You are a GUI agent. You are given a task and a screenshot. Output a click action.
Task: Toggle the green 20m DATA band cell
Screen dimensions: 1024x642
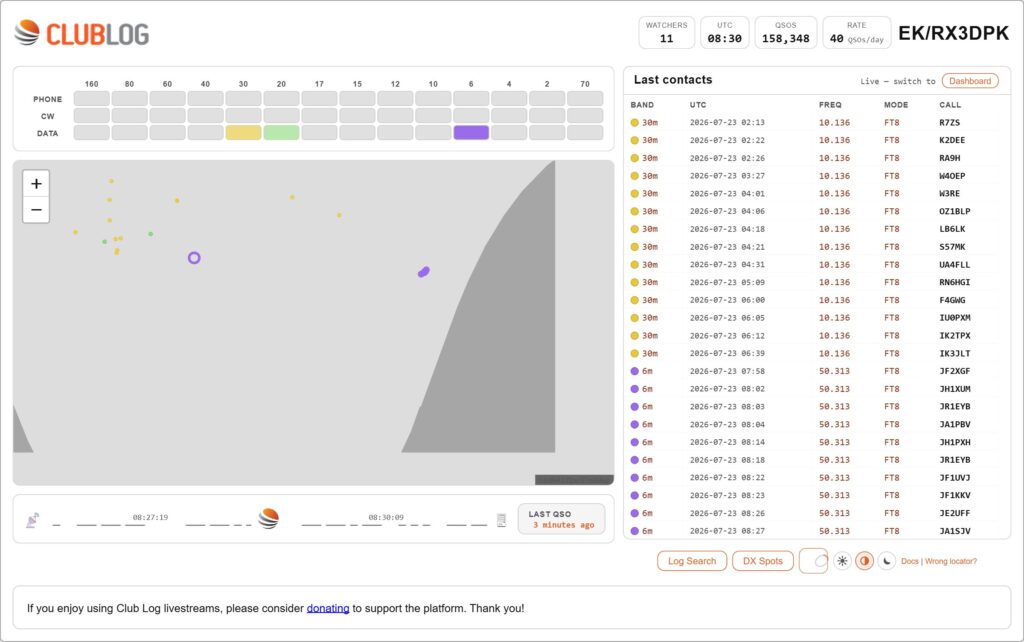point(281,133)
